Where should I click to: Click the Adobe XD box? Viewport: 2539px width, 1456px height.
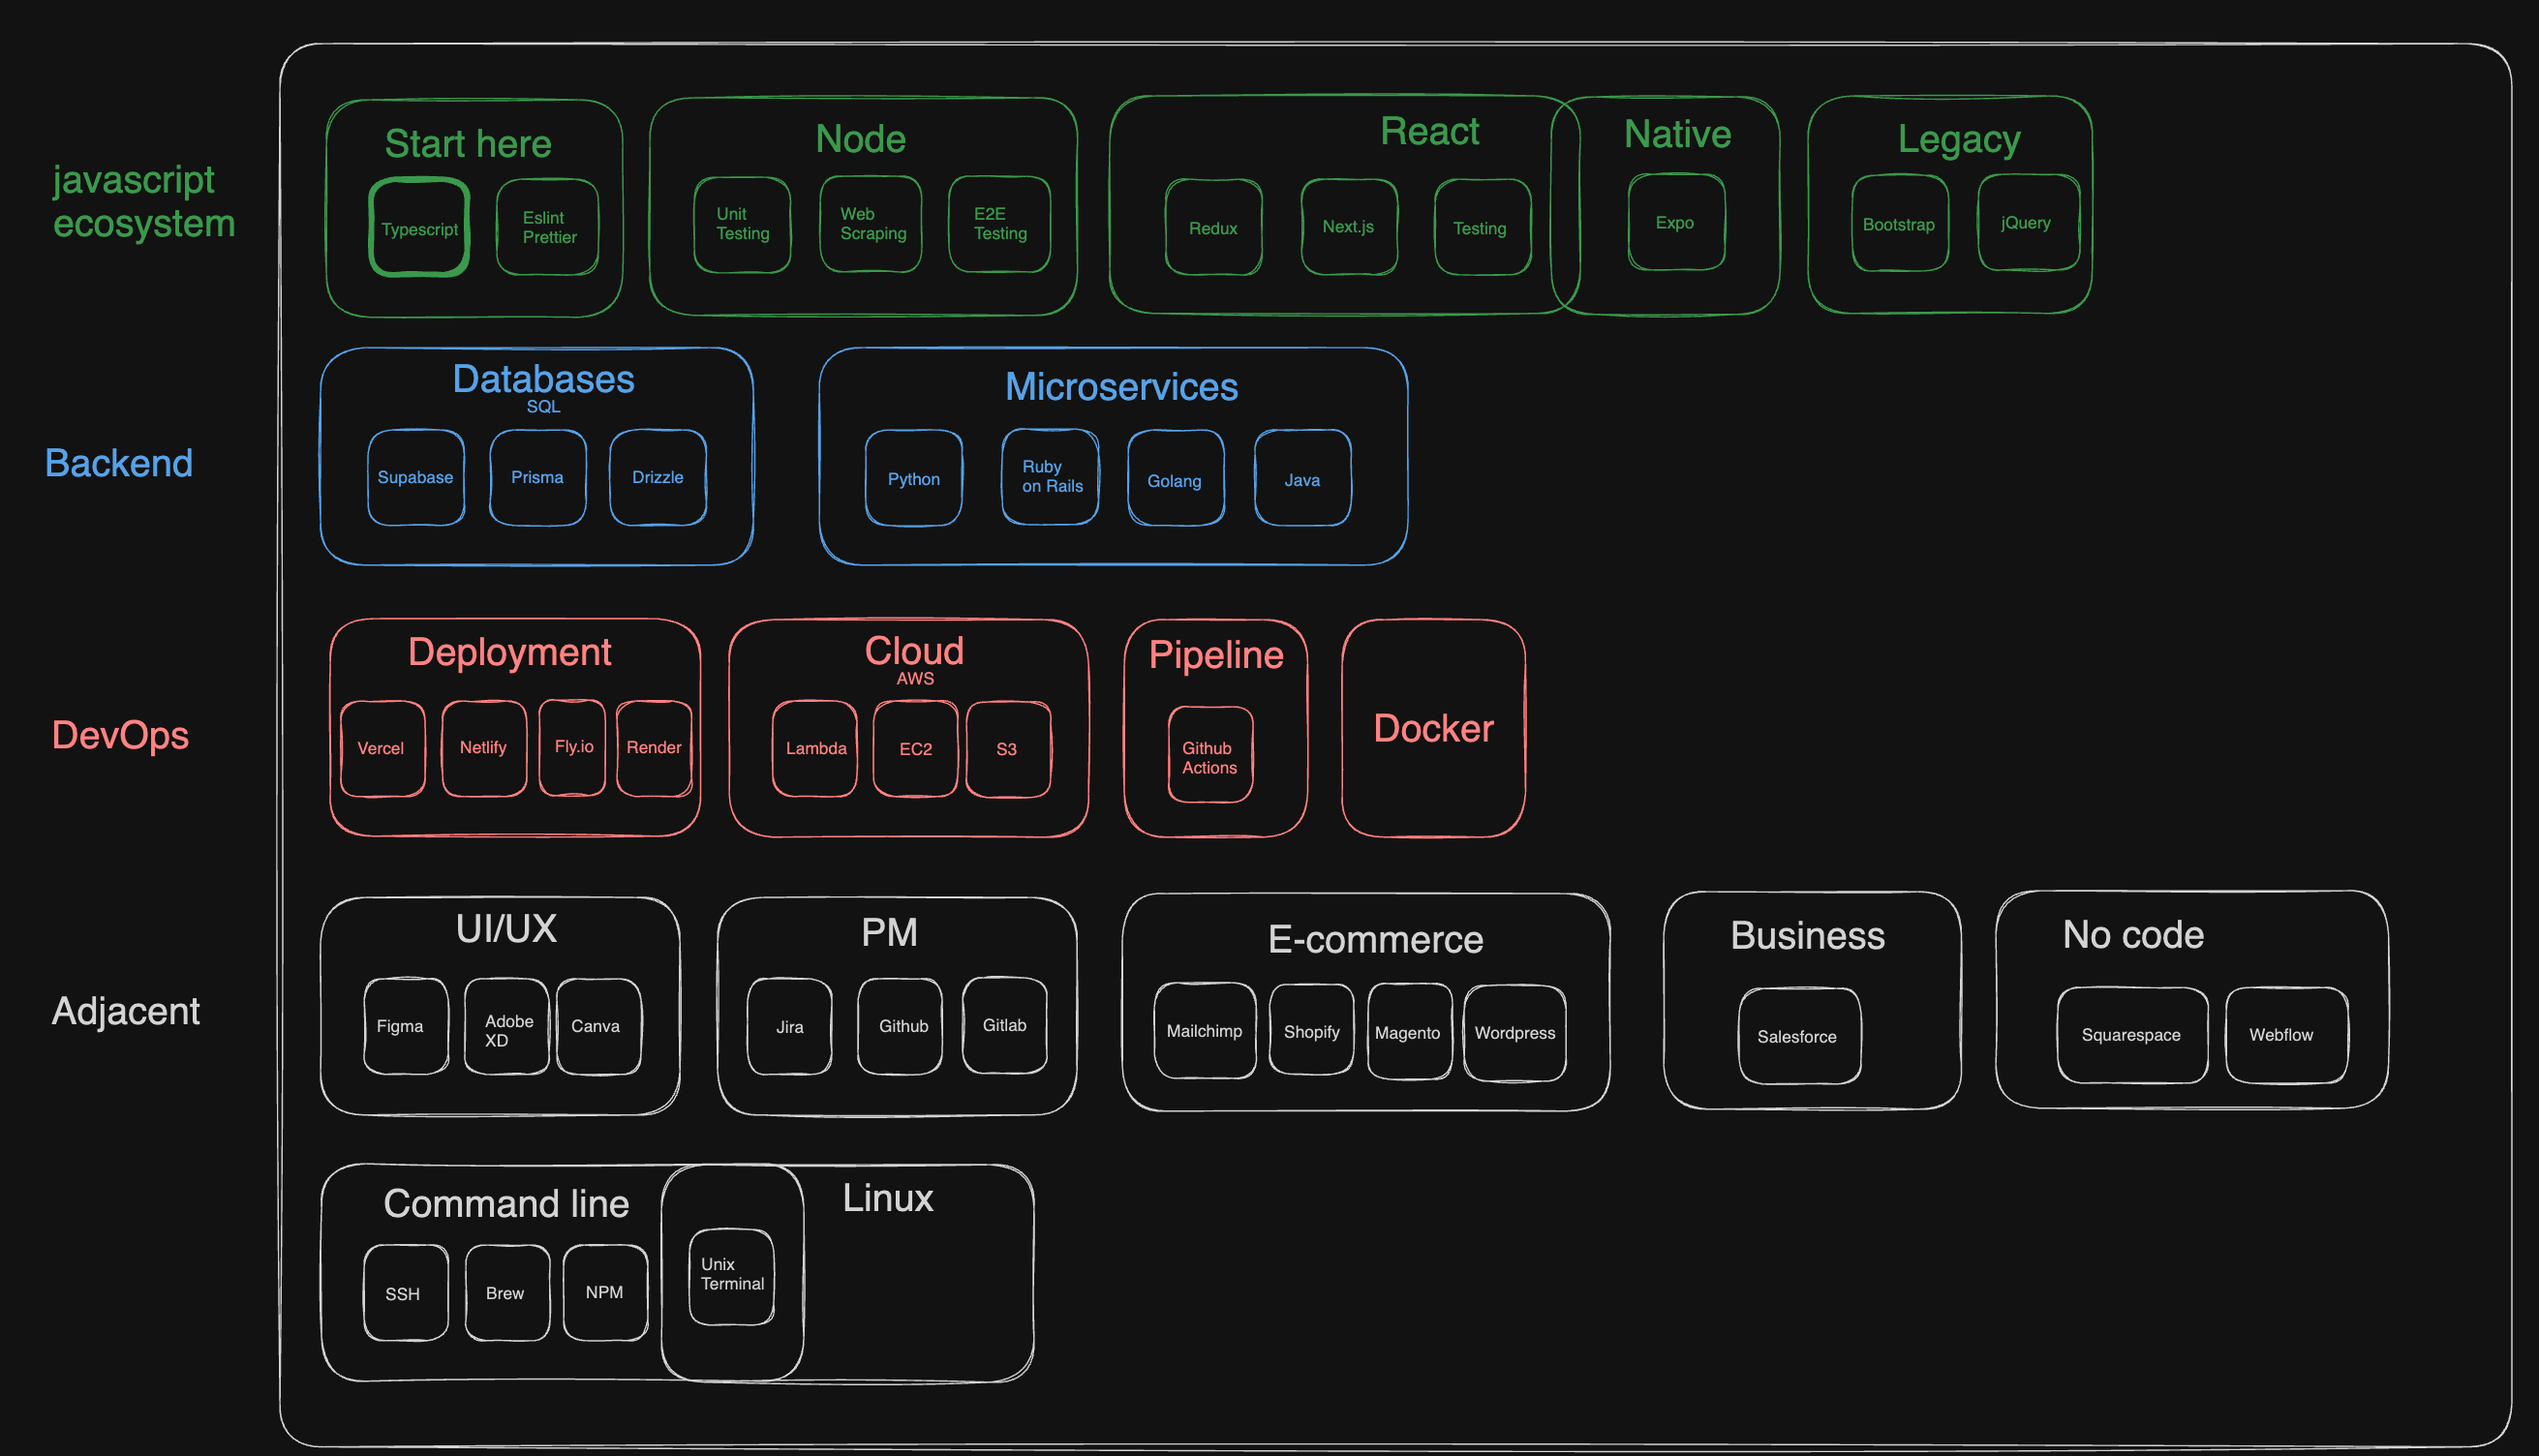507,1027
